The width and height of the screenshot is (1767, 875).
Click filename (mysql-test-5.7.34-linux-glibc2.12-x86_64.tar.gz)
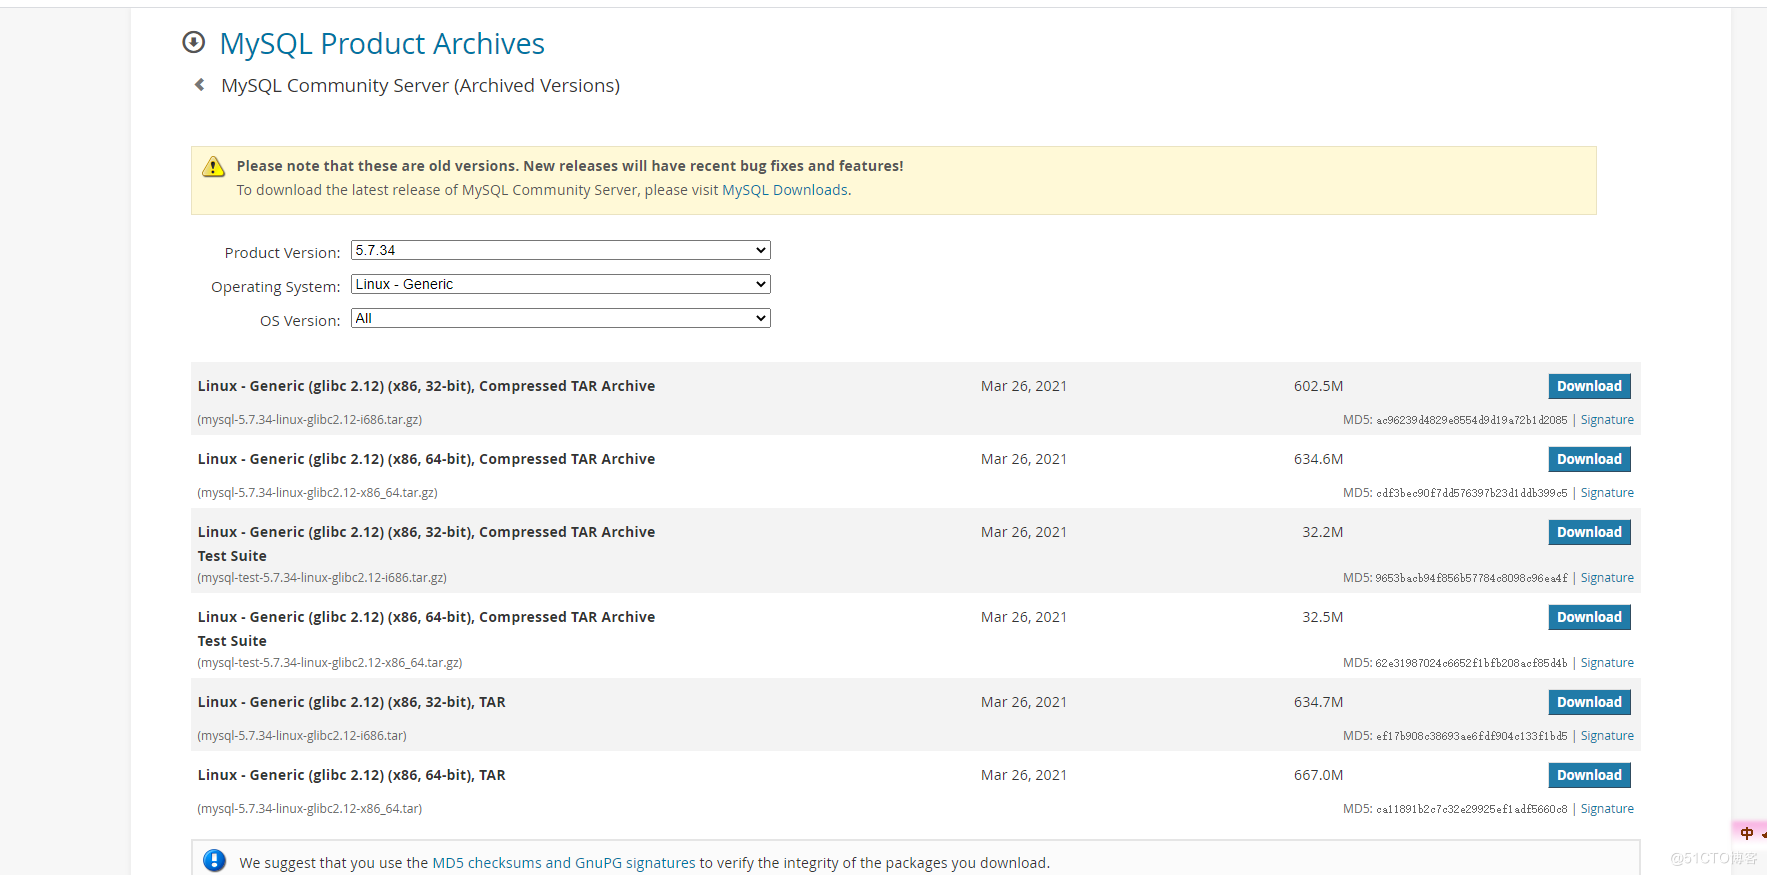click(x=330, y=663)
